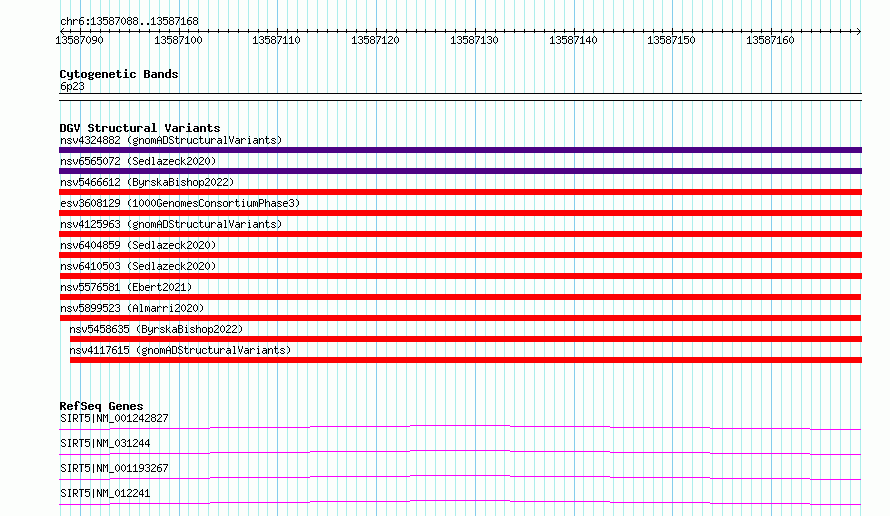The image size is (890, 516).
Task: Click the purple bar under nsv6565072
Action: click(x=460, y=171)
